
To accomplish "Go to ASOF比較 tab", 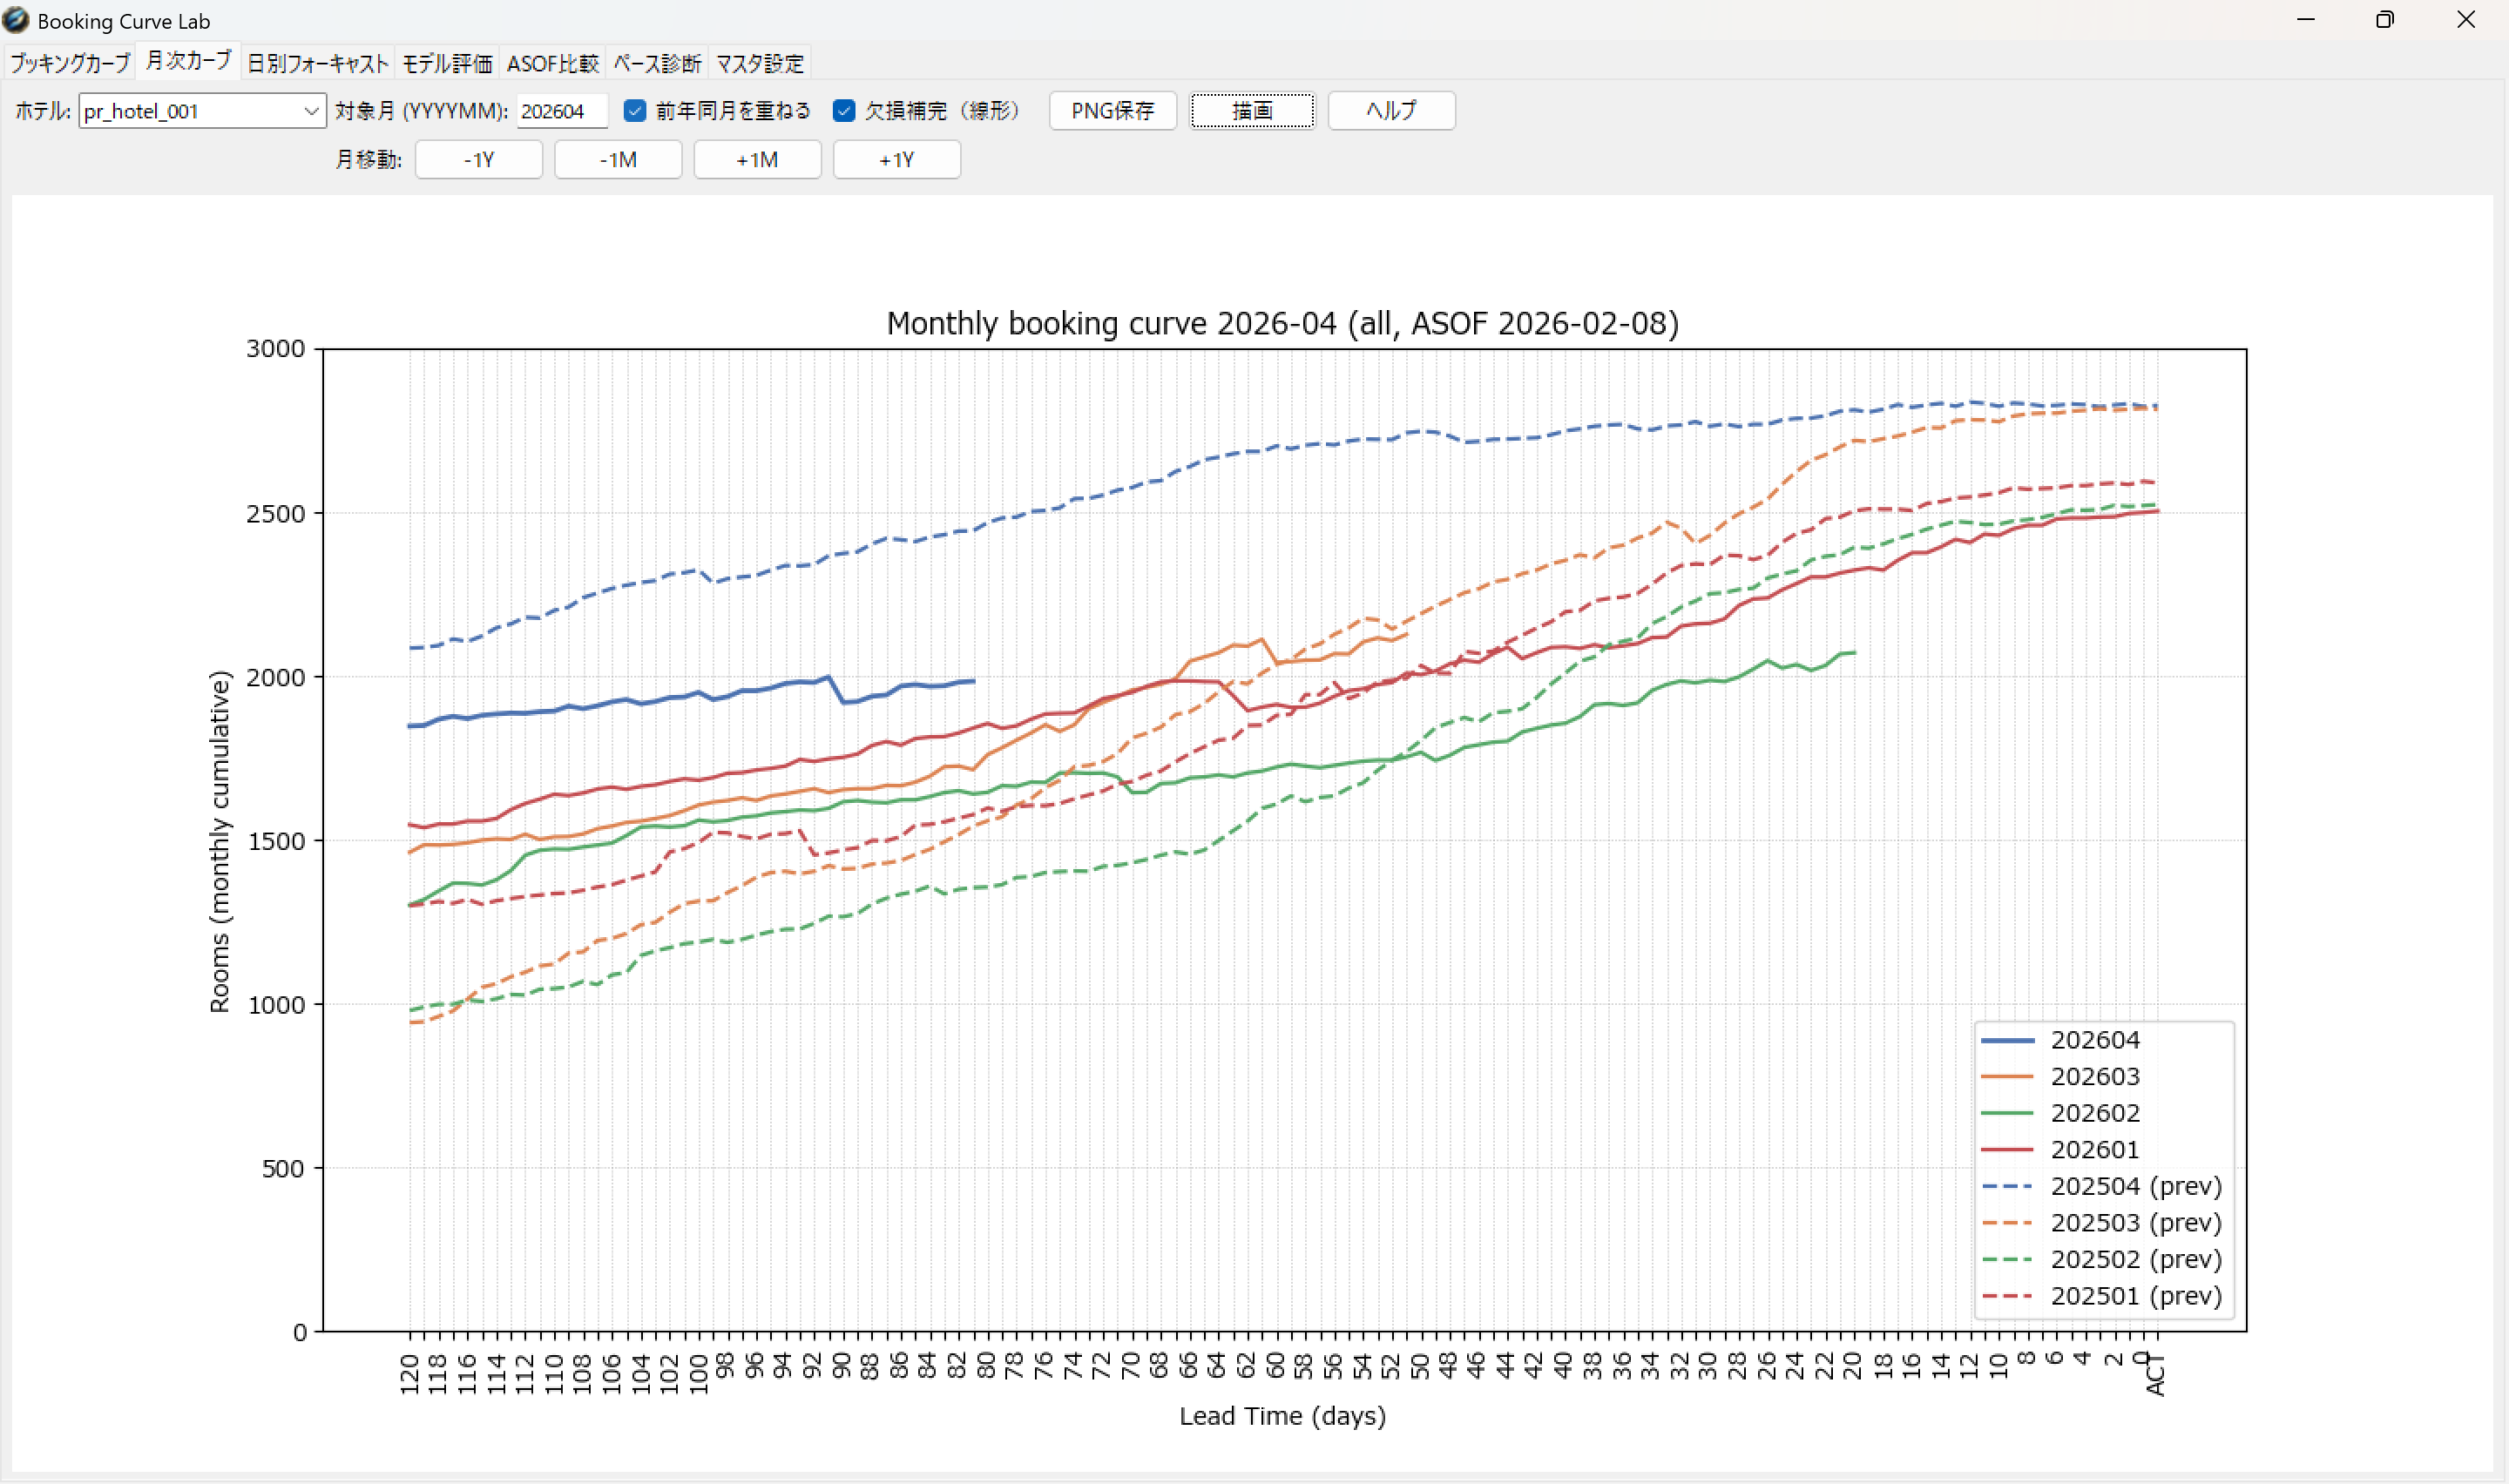I will pos(552,64).
